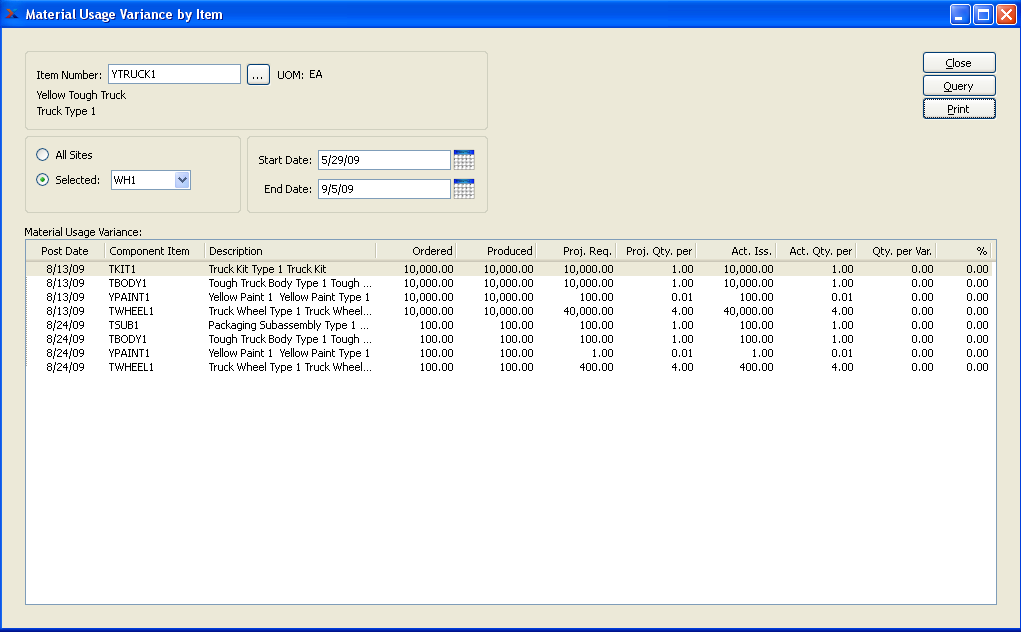1021x632 pixels.
Task: Sort by the Component Item column header
Action: tap(150, 251)
